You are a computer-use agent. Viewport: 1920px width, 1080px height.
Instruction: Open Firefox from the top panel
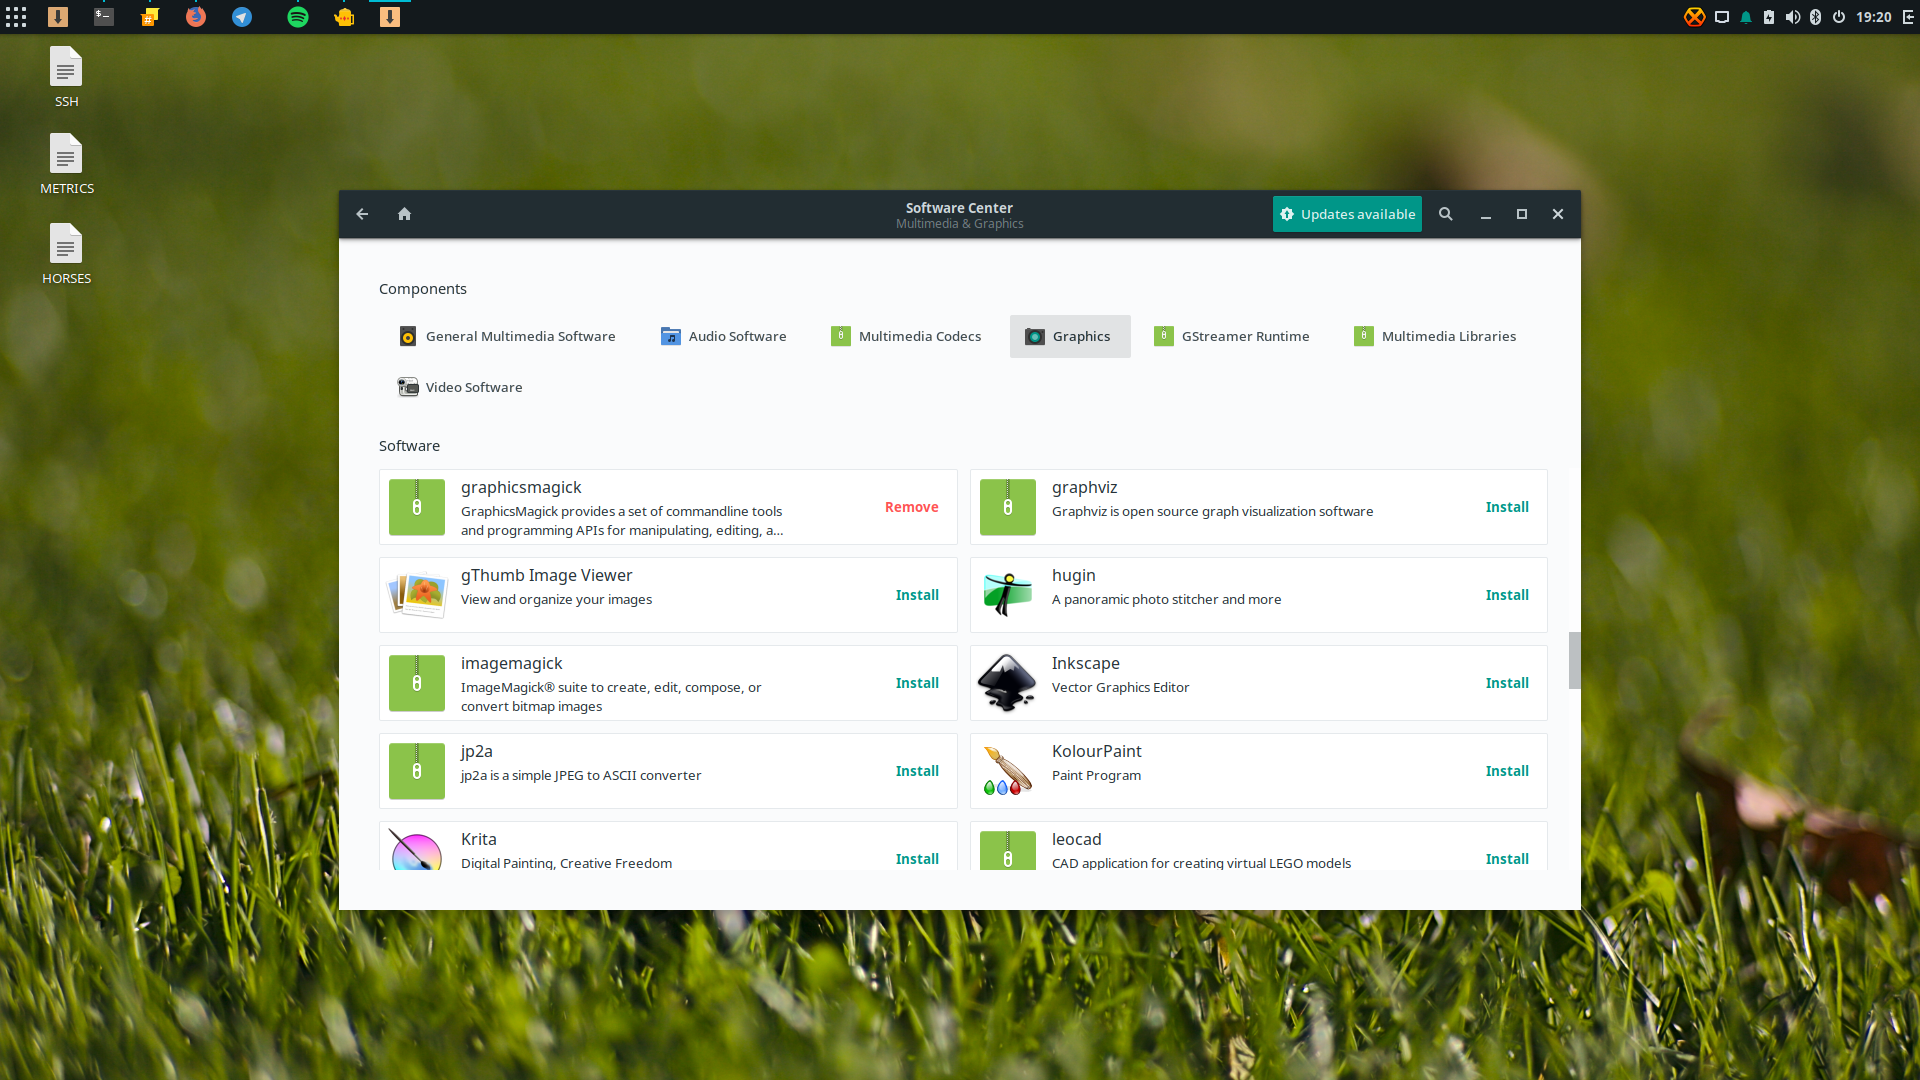click(x=196, y=17)
